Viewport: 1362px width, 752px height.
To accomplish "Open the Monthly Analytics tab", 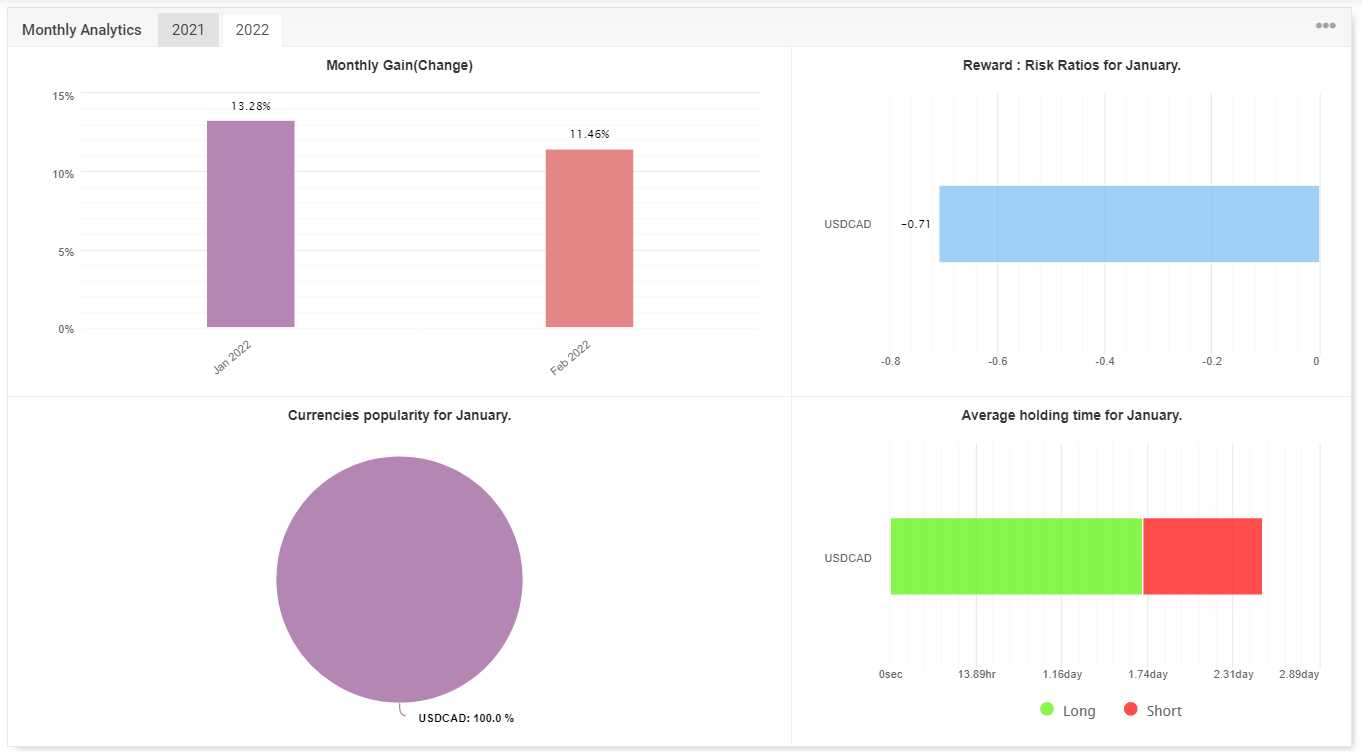I will point(82,30).
